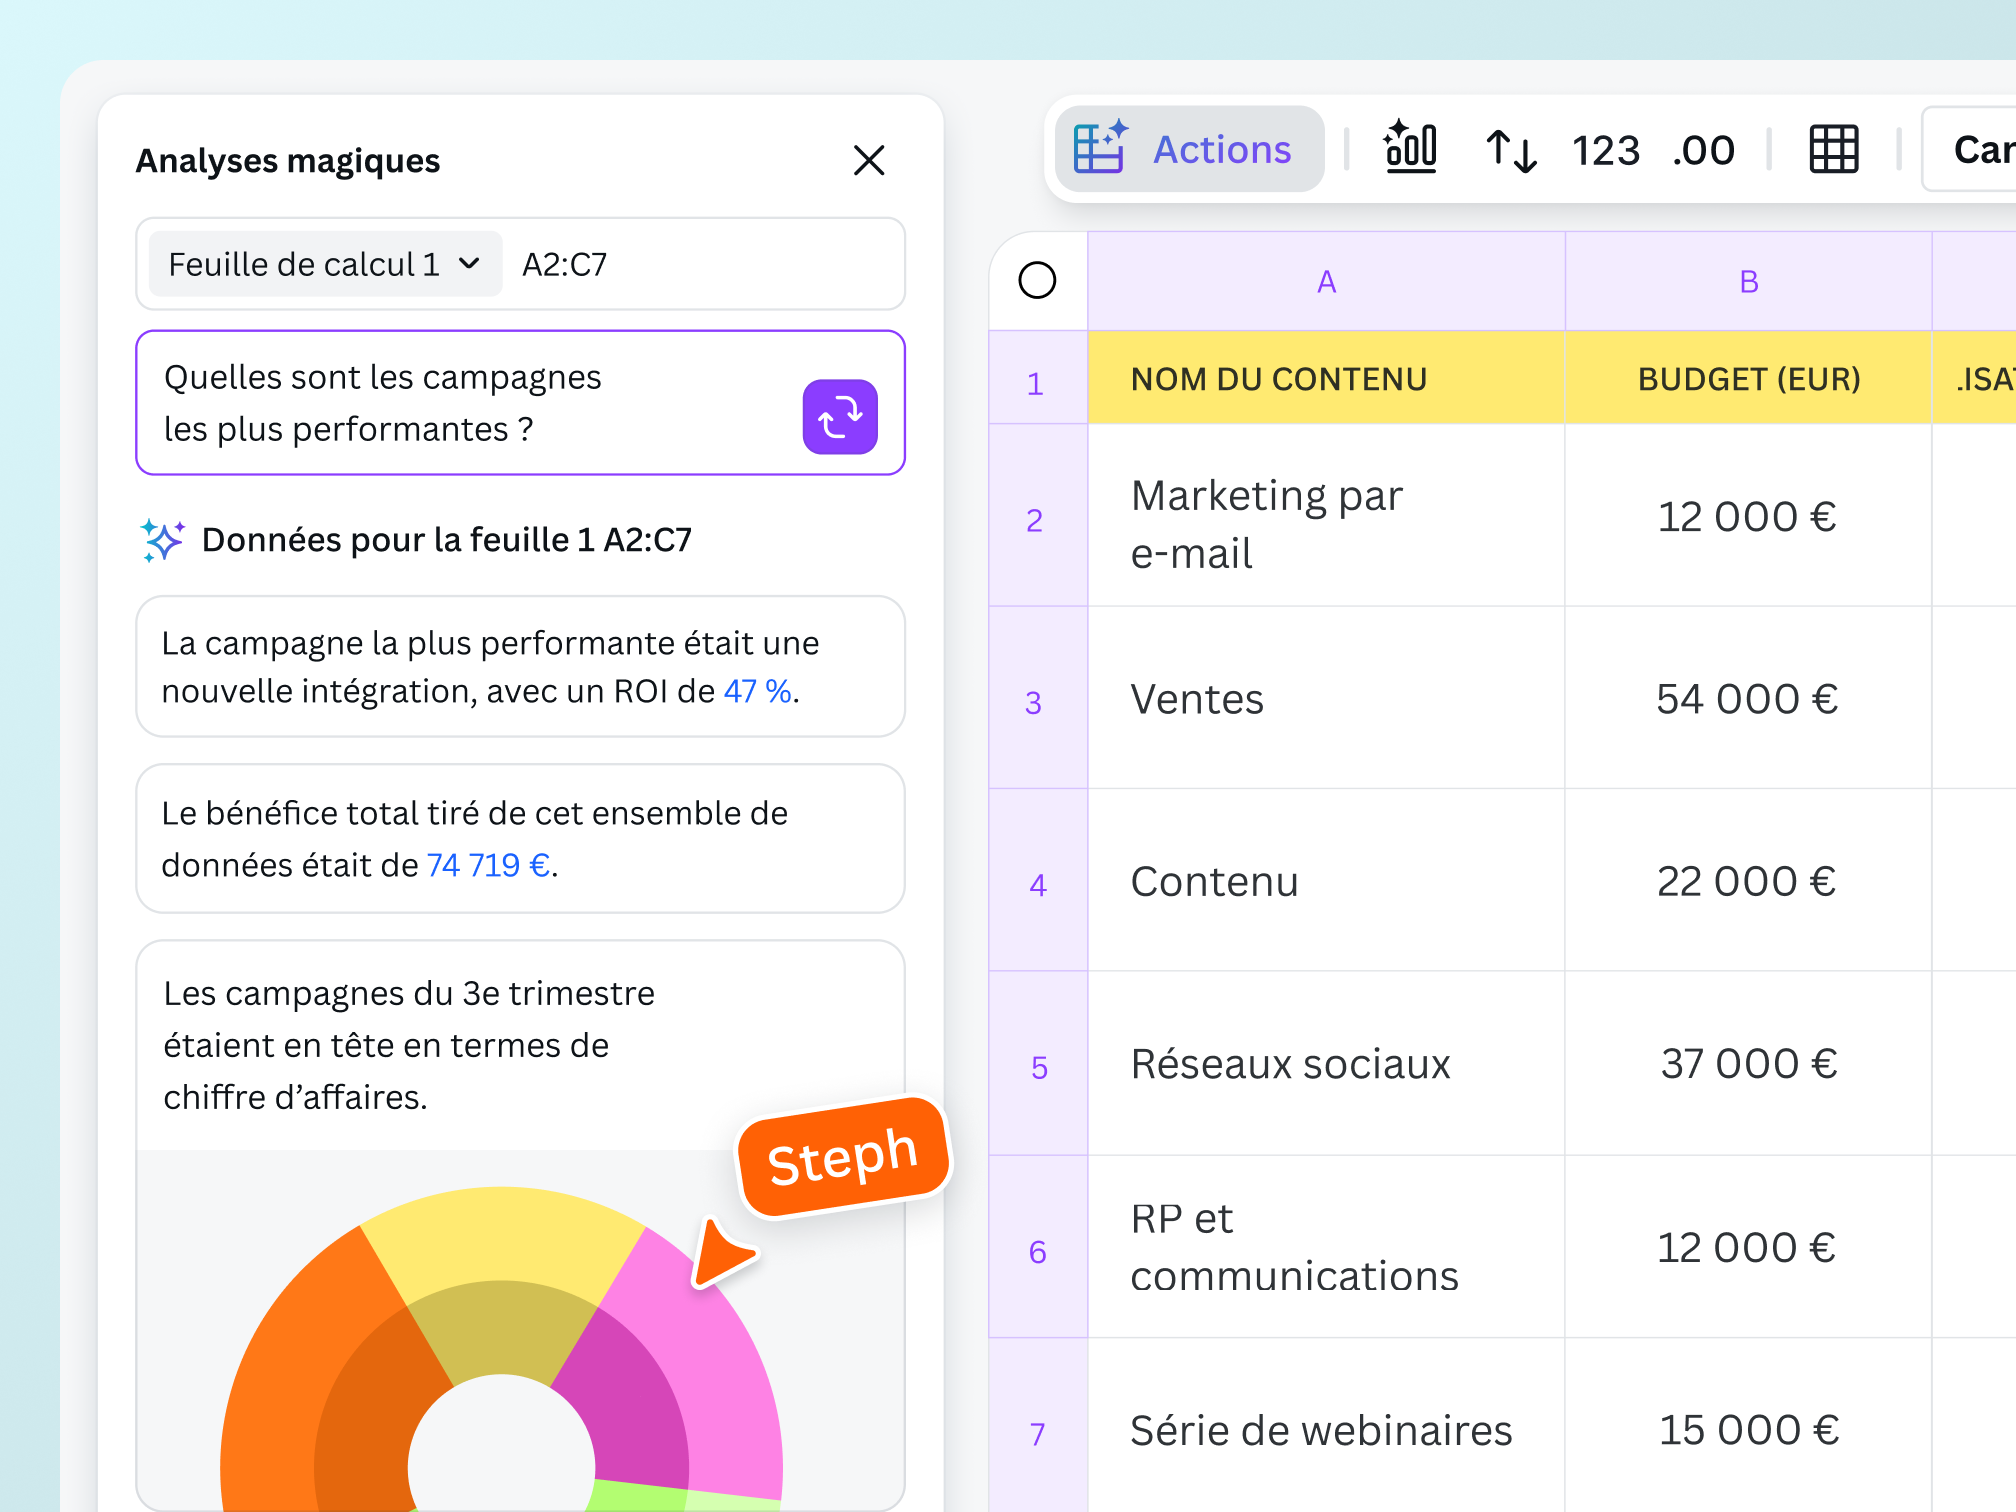Select the 123 number format option
2016x1512 pixels.
[1605, 150]
